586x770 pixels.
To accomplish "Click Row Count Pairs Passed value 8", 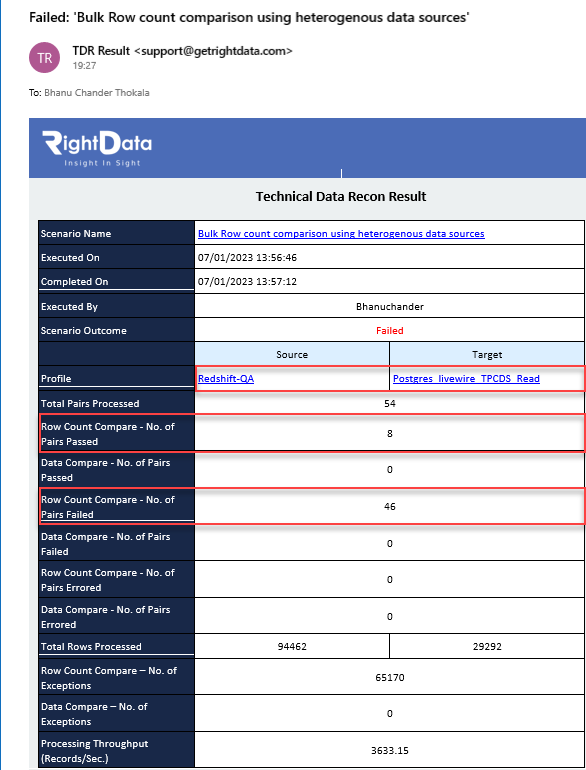I will coord(390,434).
